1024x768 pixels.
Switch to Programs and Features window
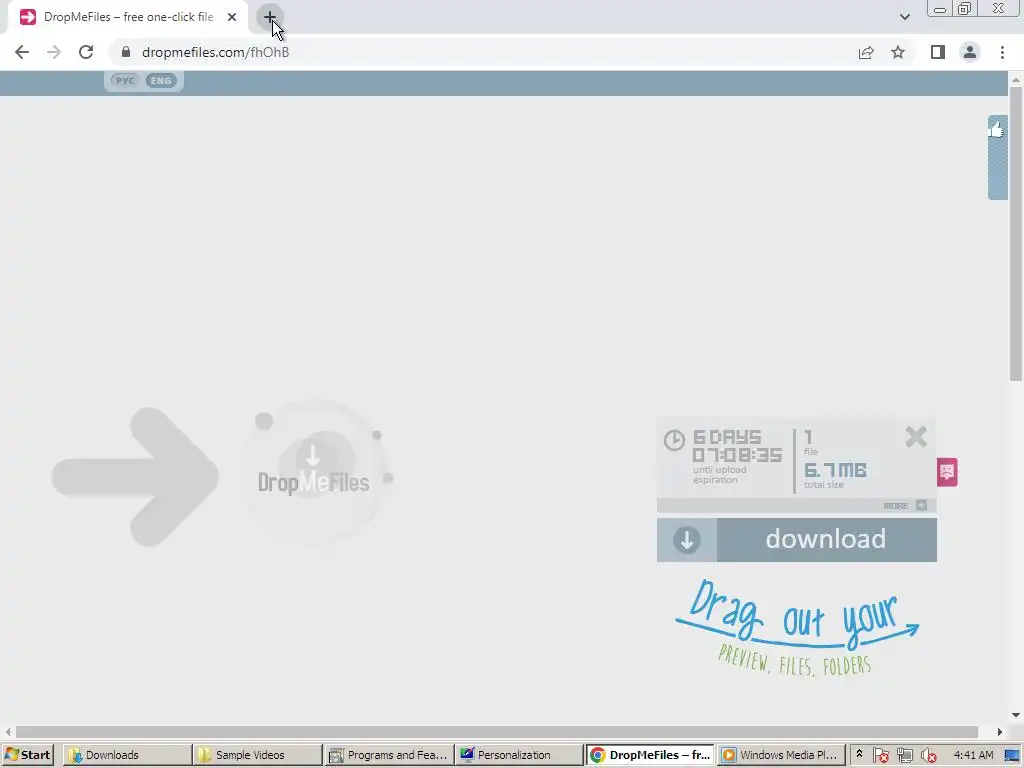coord(388,755)
